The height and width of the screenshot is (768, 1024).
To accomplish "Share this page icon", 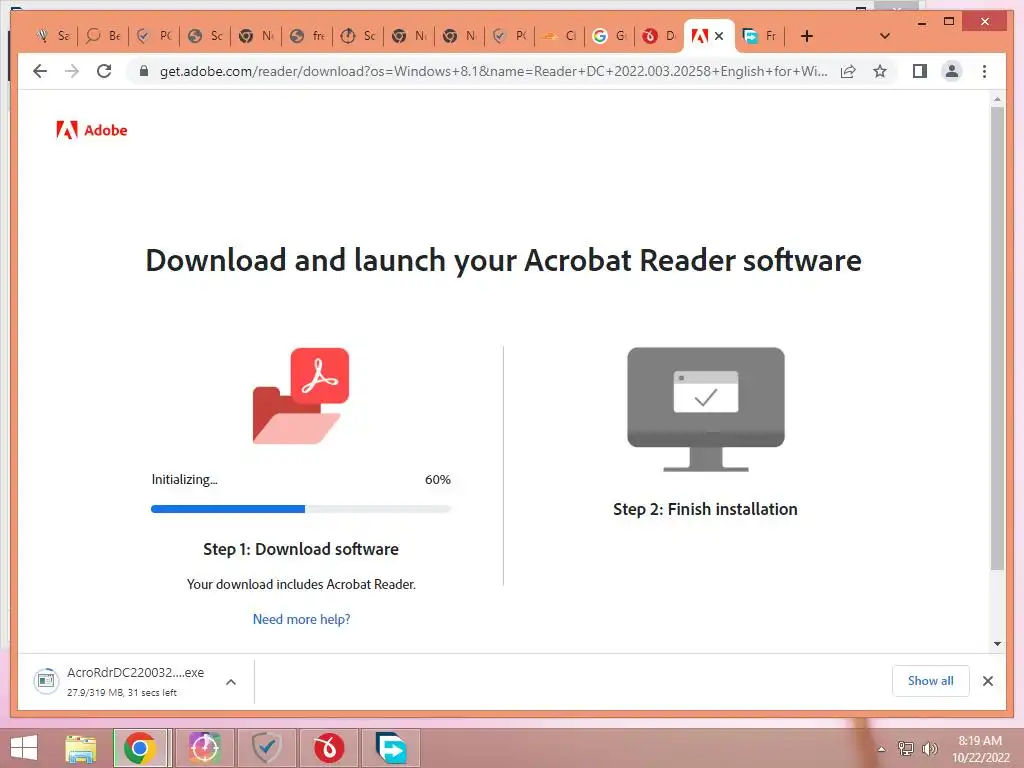I will [x=848, y=71].
